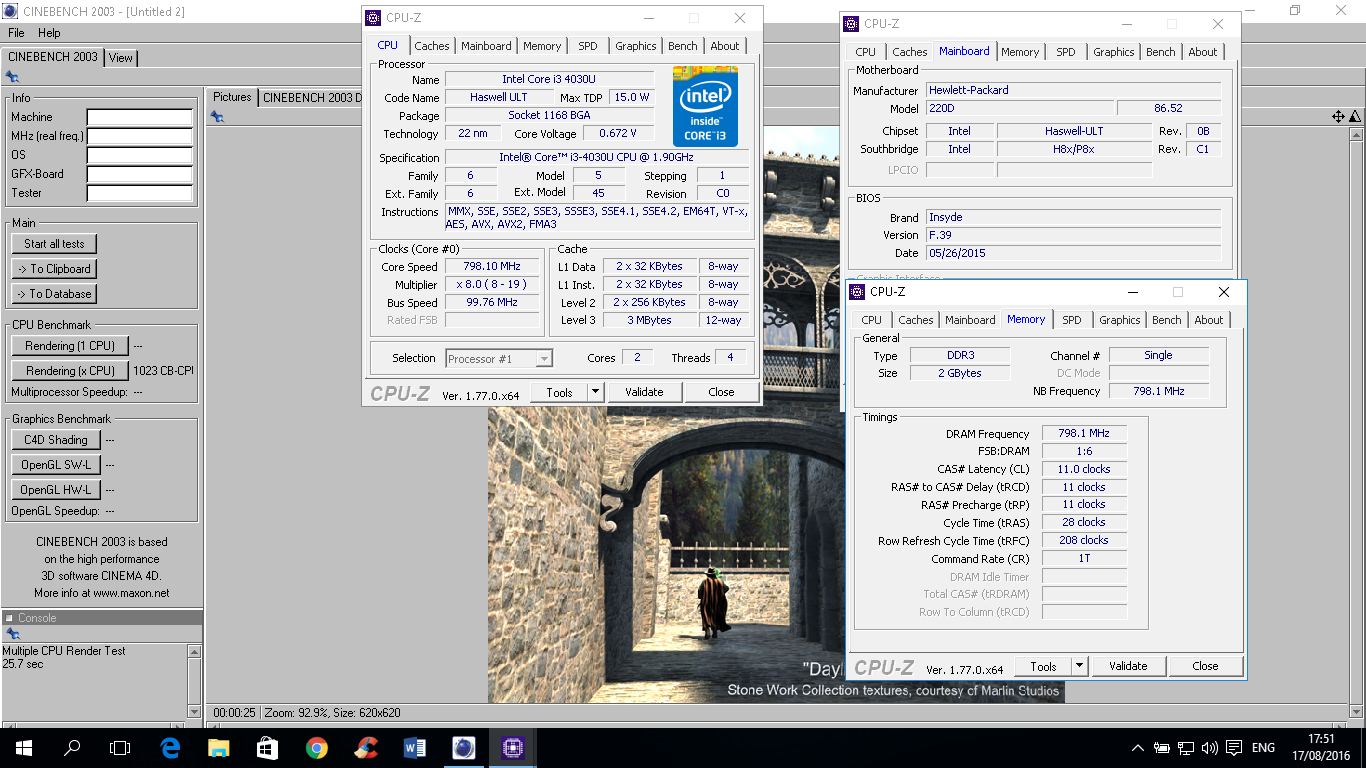Screen dimensions: 1366x768
Task: Open Word from taskbar
Action: coord(414,747)
